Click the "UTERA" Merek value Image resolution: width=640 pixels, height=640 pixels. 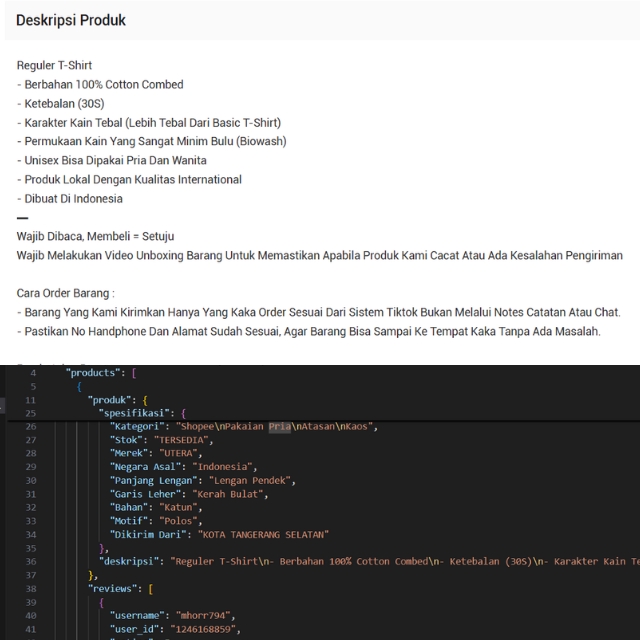(181, 454)
